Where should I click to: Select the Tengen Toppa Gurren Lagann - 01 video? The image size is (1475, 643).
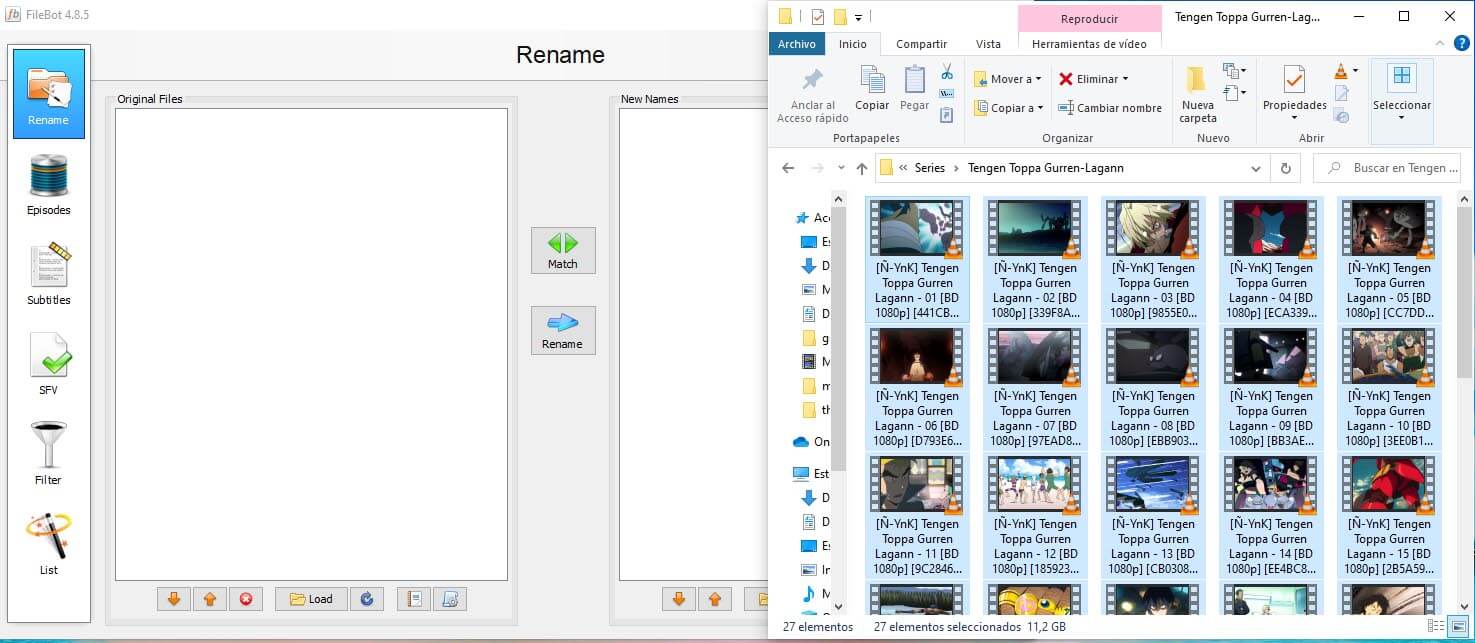pyautogui.click(x=917, y=259)
